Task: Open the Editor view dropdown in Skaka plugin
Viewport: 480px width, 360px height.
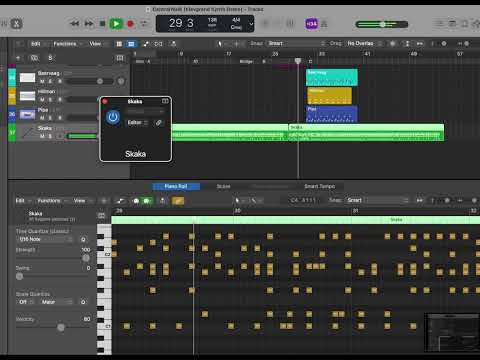Action: pos(137,123)
